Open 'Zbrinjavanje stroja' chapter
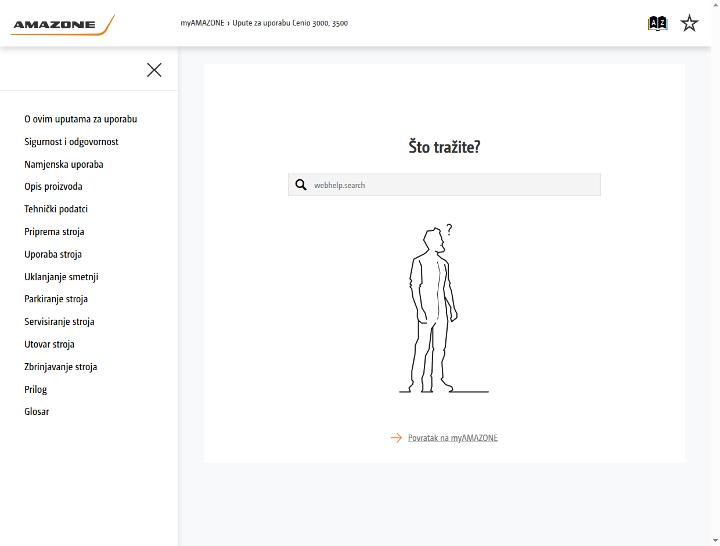720x546 pixels. (x=61, y=366)
